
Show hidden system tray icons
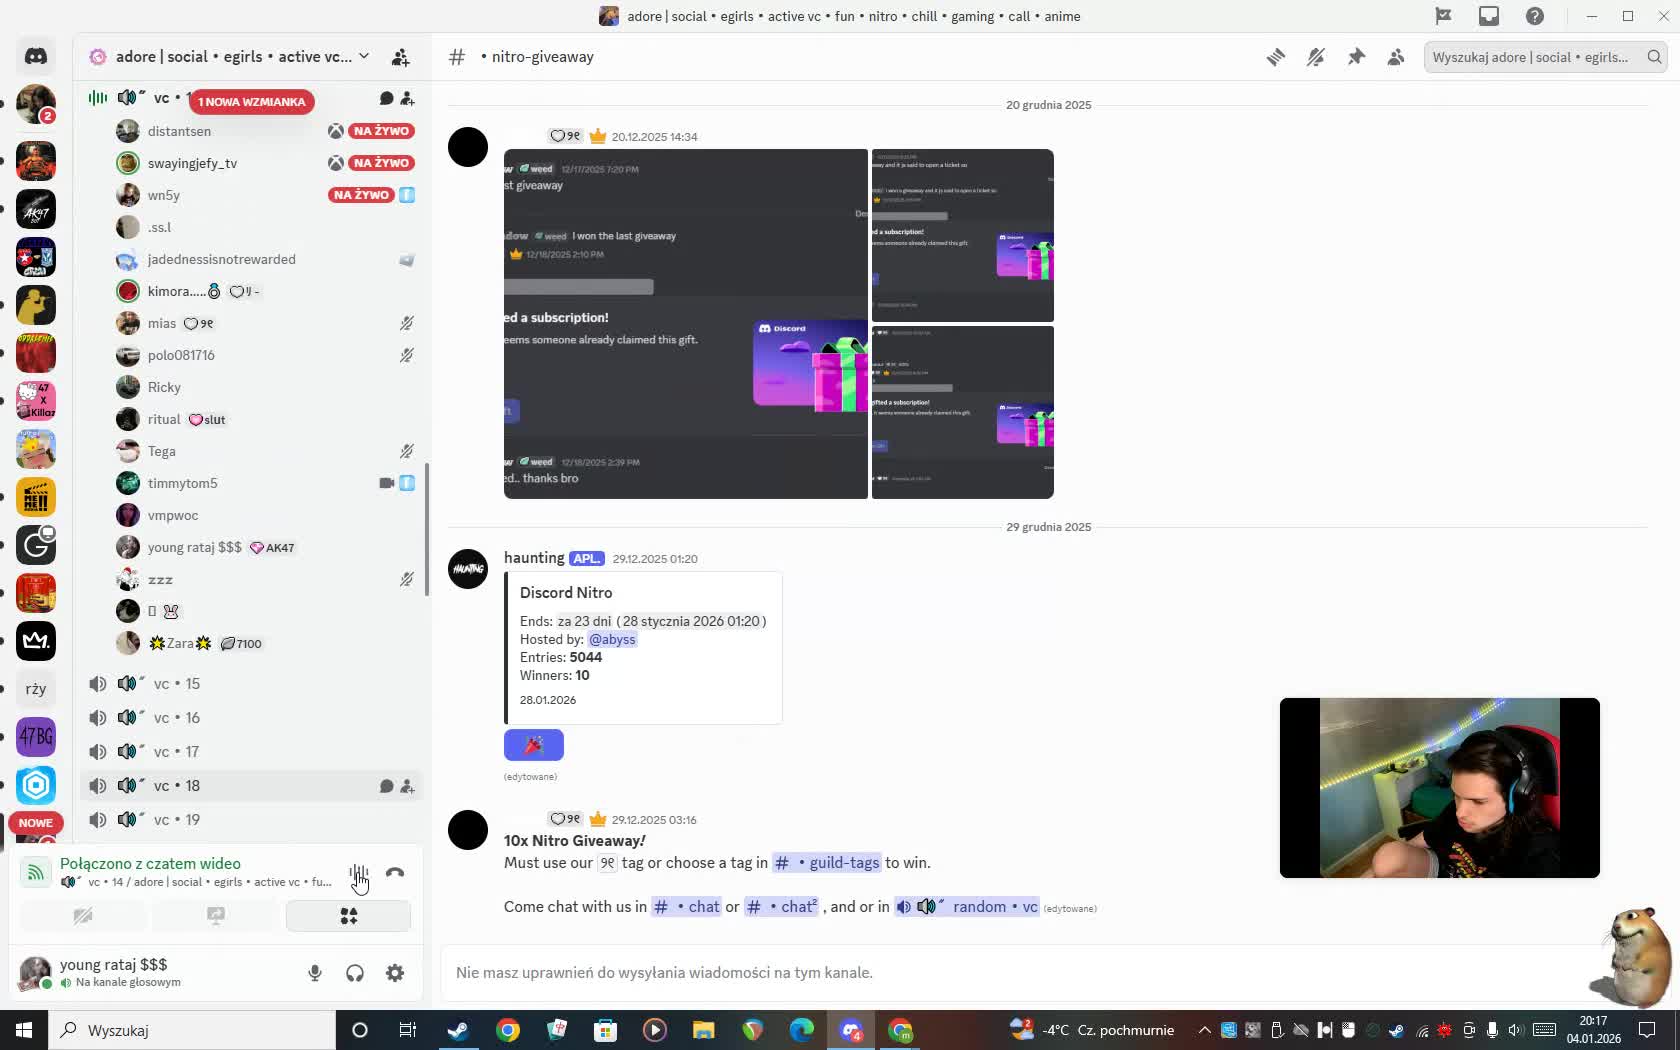coord(1204,1030)
